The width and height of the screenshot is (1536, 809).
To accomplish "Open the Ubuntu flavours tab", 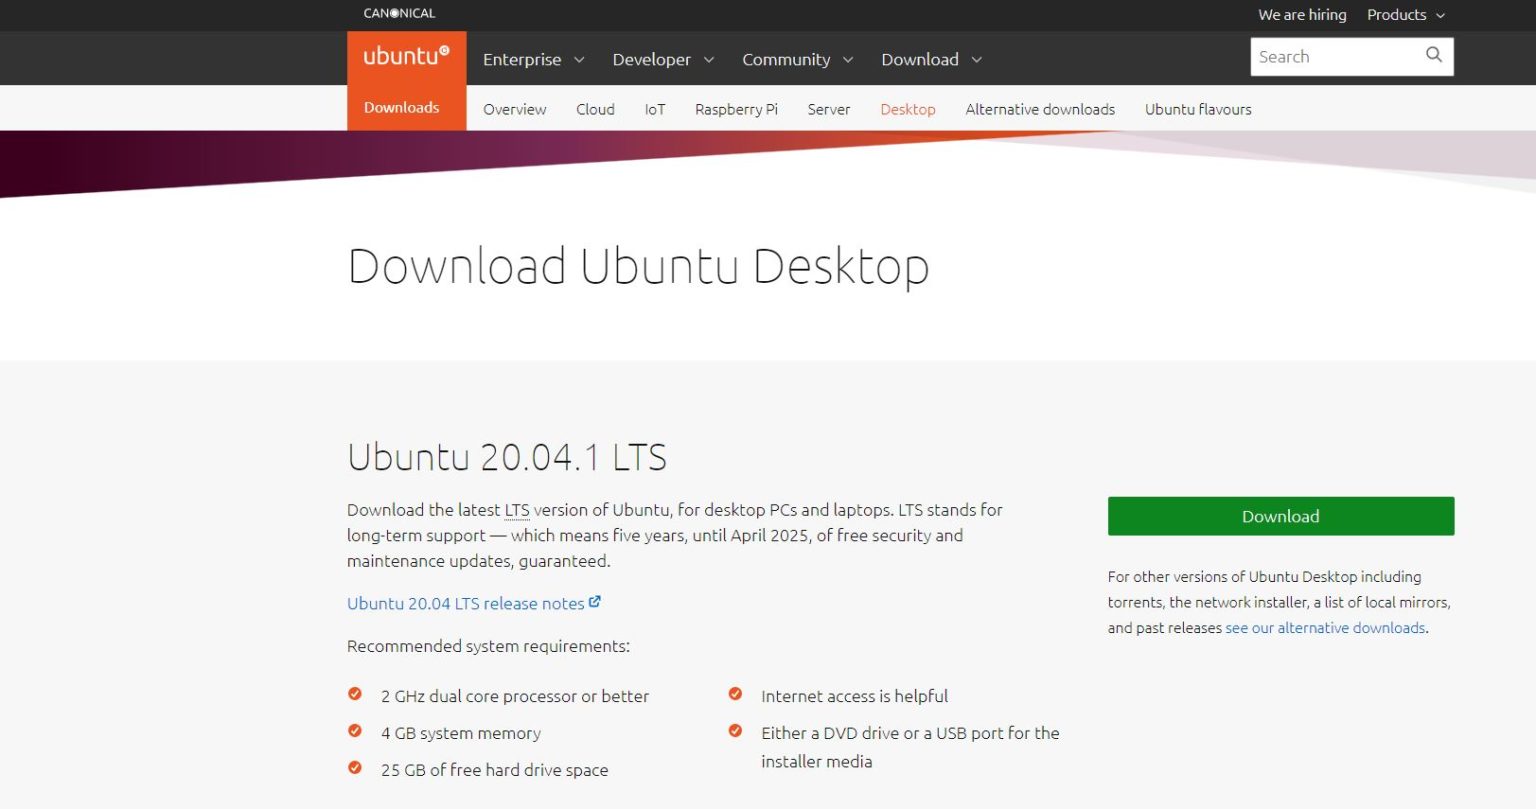I will click(1198, 109).
